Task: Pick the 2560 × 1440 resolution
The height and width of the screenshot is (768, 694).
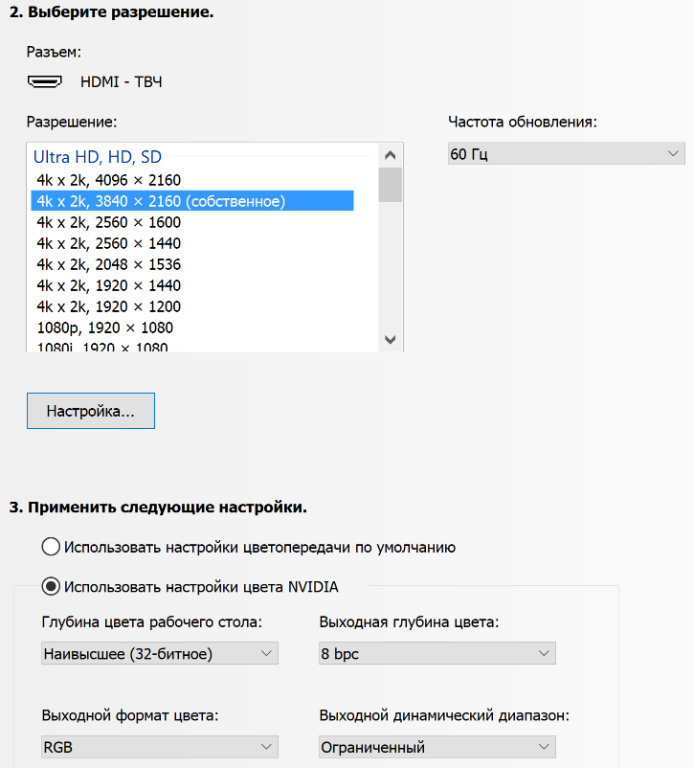Action: 109,243
